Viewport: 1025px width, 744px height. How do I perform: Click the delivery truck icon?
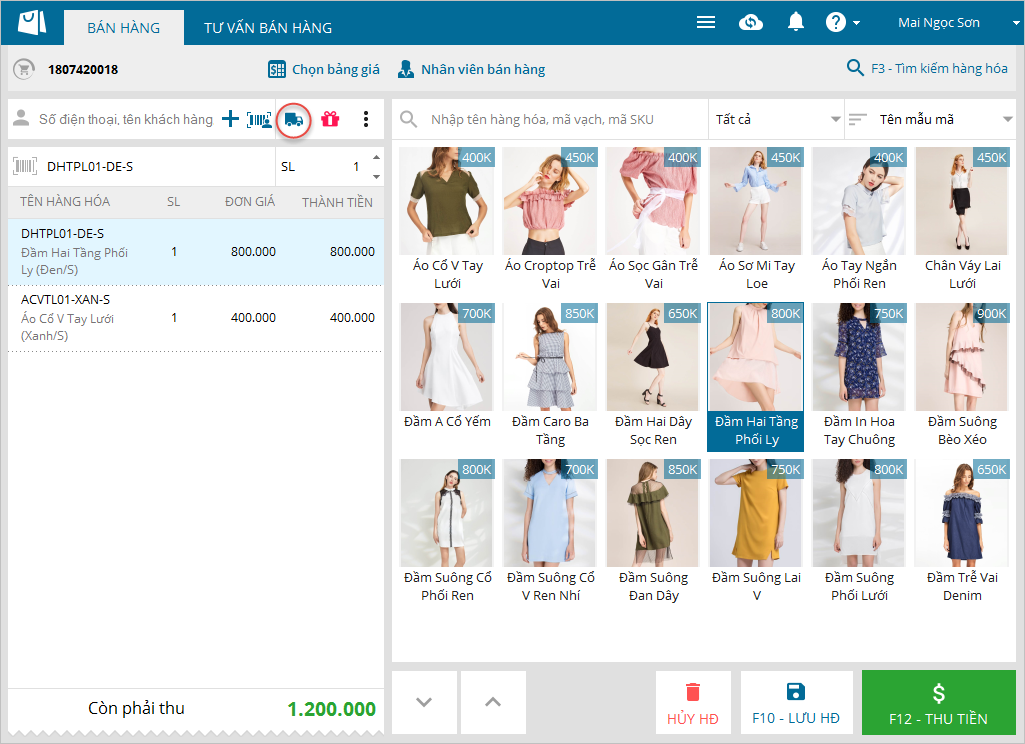tap(294, 120)
